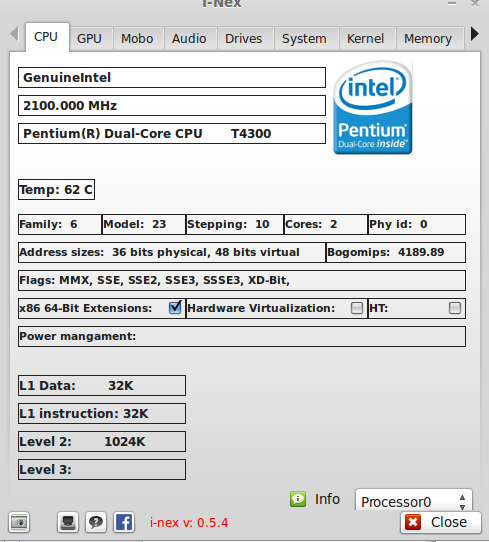Click the screenshot camera icon
Screen dimensions: 489x542
coord(19,522)
